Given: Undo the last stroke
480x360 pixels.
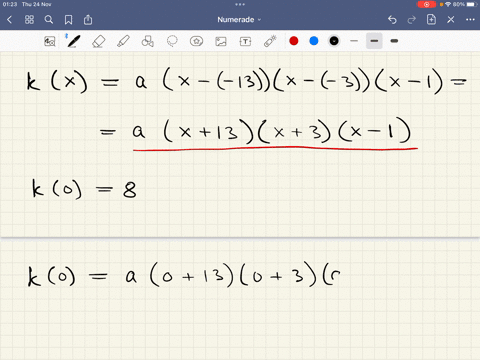Looking at the screenshot, I should (x=392, y=20).
